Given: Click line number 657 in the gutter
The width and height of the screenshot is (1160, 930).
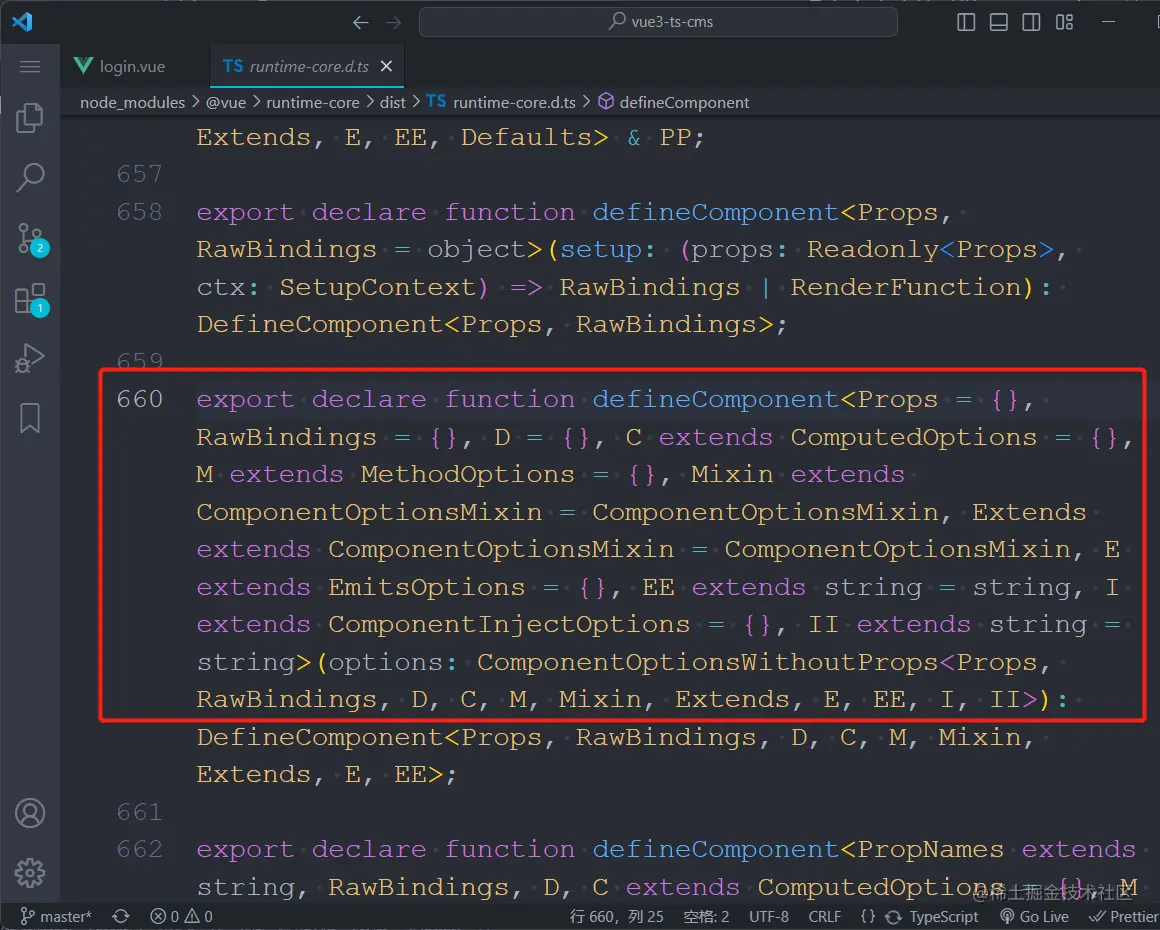Looking at the screenshot, I should tap(140, 175).
